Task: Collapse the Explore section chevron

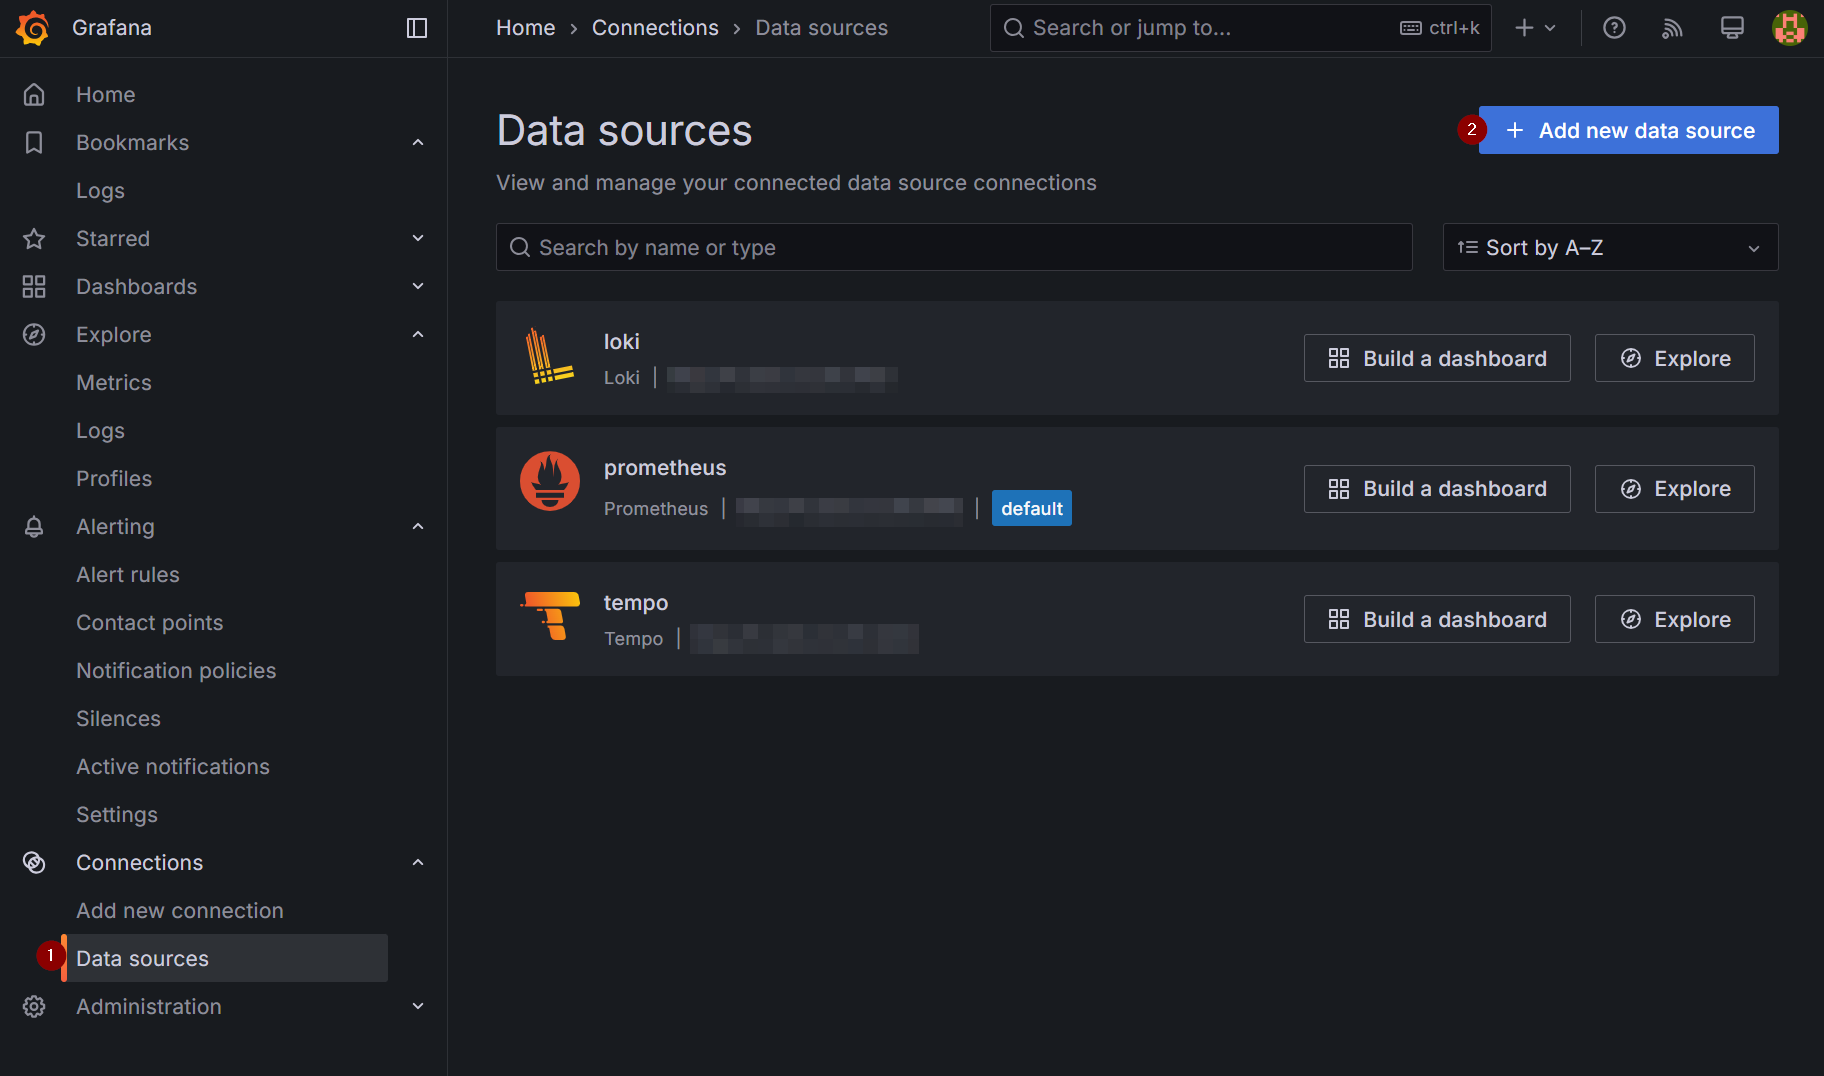Action: (418, 334)
